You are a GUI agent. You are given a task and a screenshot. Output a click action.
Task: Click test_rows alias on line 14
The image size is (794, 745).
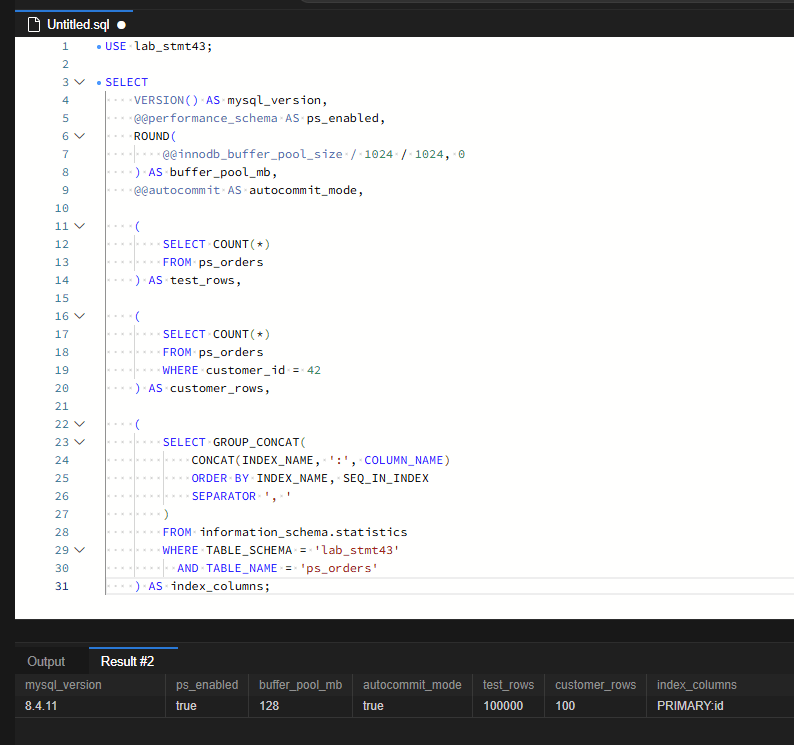202,281
